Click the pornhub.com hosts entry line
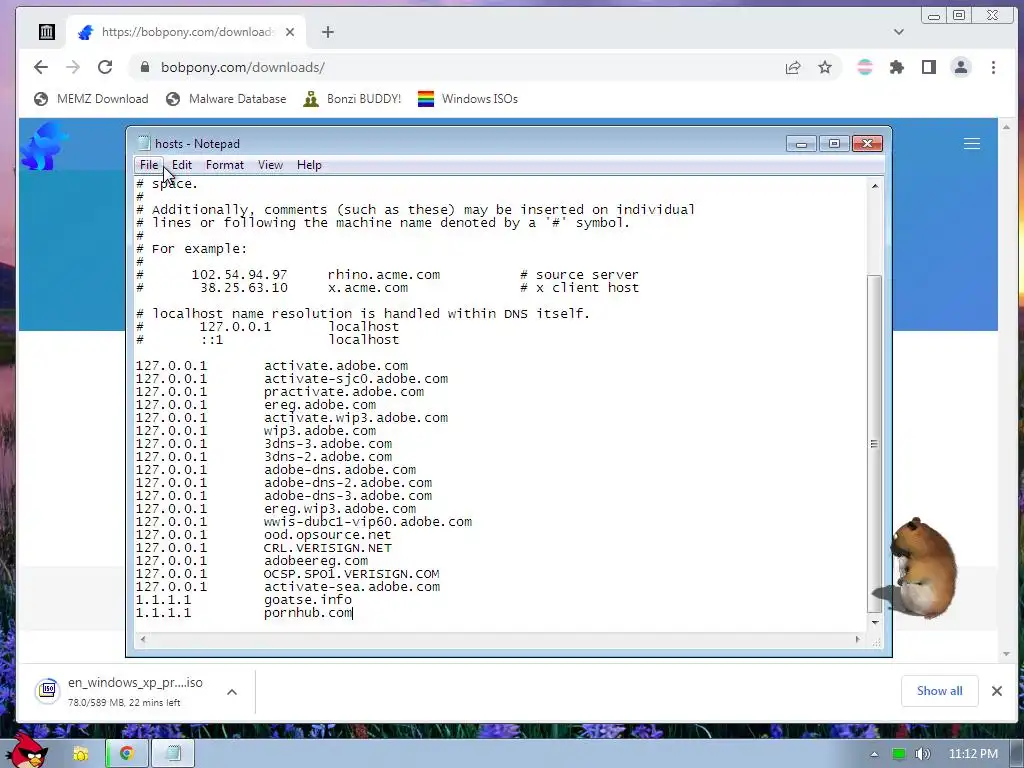 (x=244, y=613)
